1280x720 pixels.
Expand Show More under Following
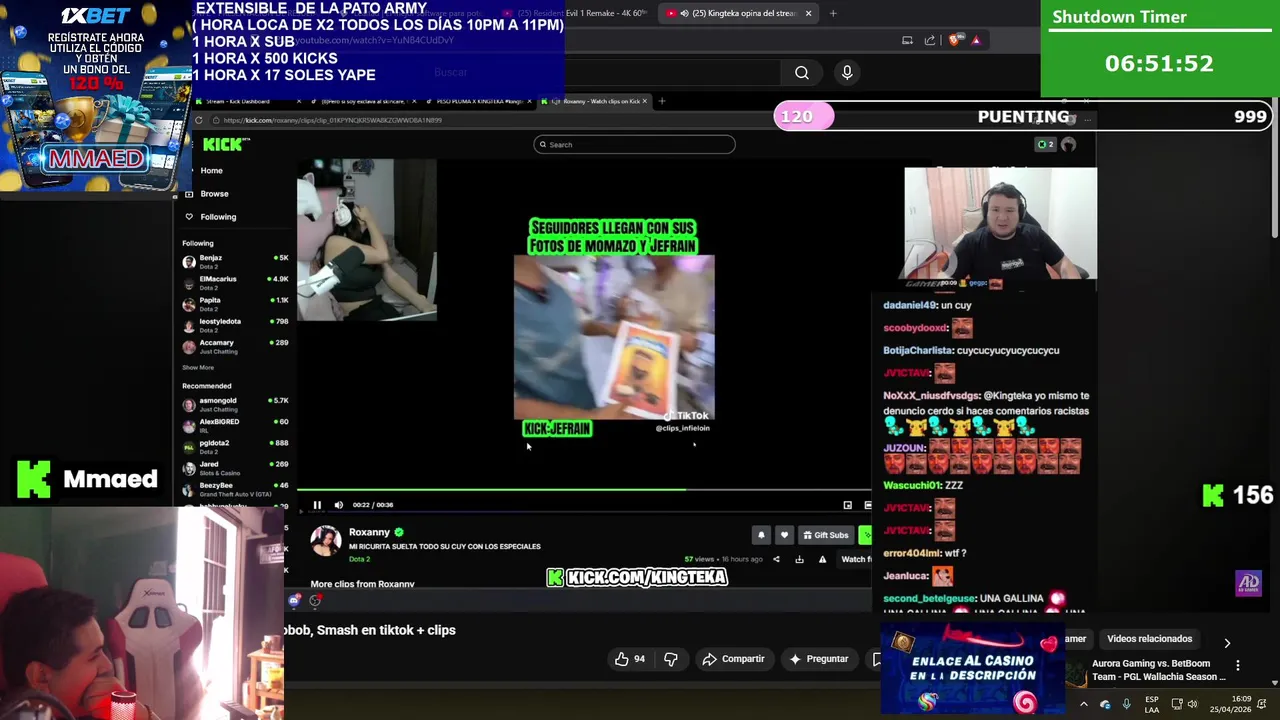coord(198,367)
